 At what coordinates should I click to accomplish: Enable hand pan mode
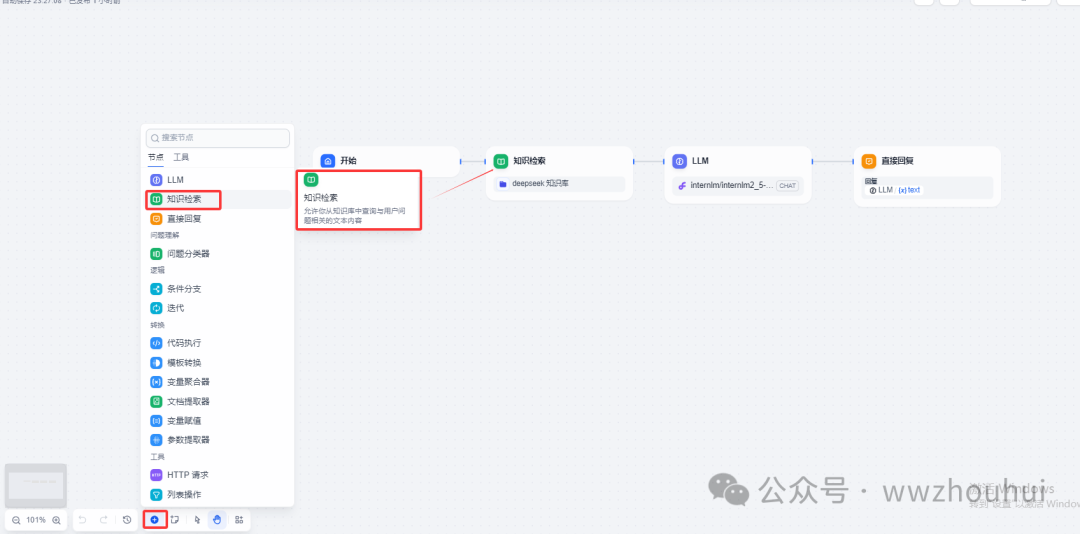(x=217, y=520)
